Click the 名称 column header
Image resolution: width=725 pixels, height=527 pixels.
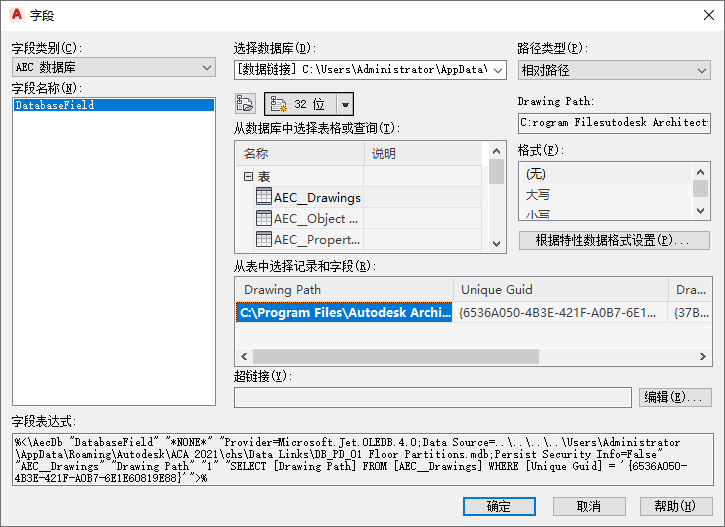300,153
